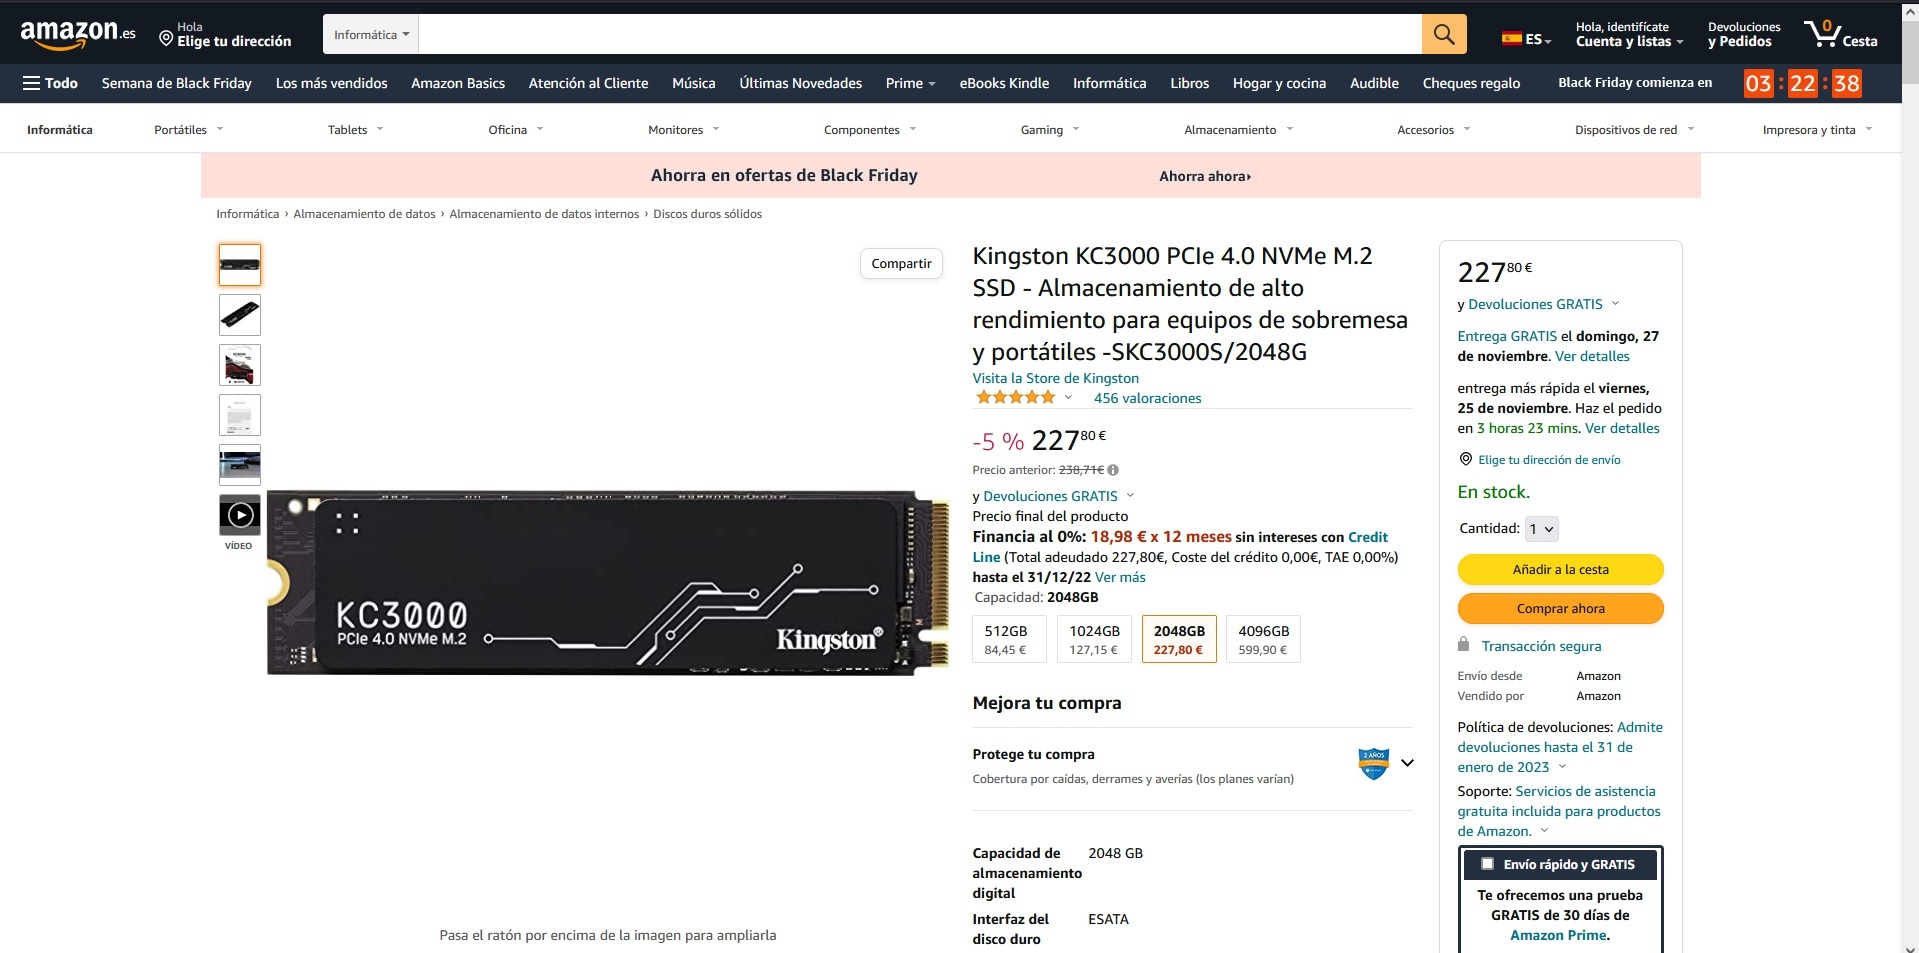
Task: Open the Cantidad quantity dropdown
Action: 1541,529
